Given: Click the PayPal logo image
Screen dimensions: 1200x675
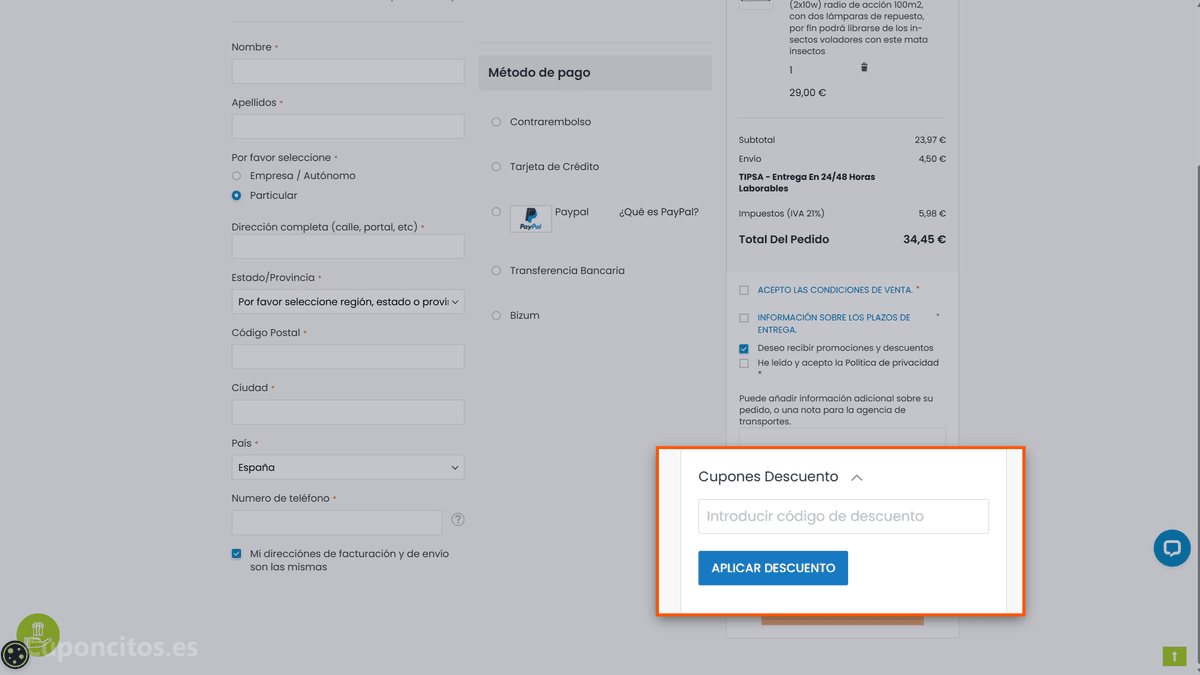Looking at the screenshot, I should 531,219.
